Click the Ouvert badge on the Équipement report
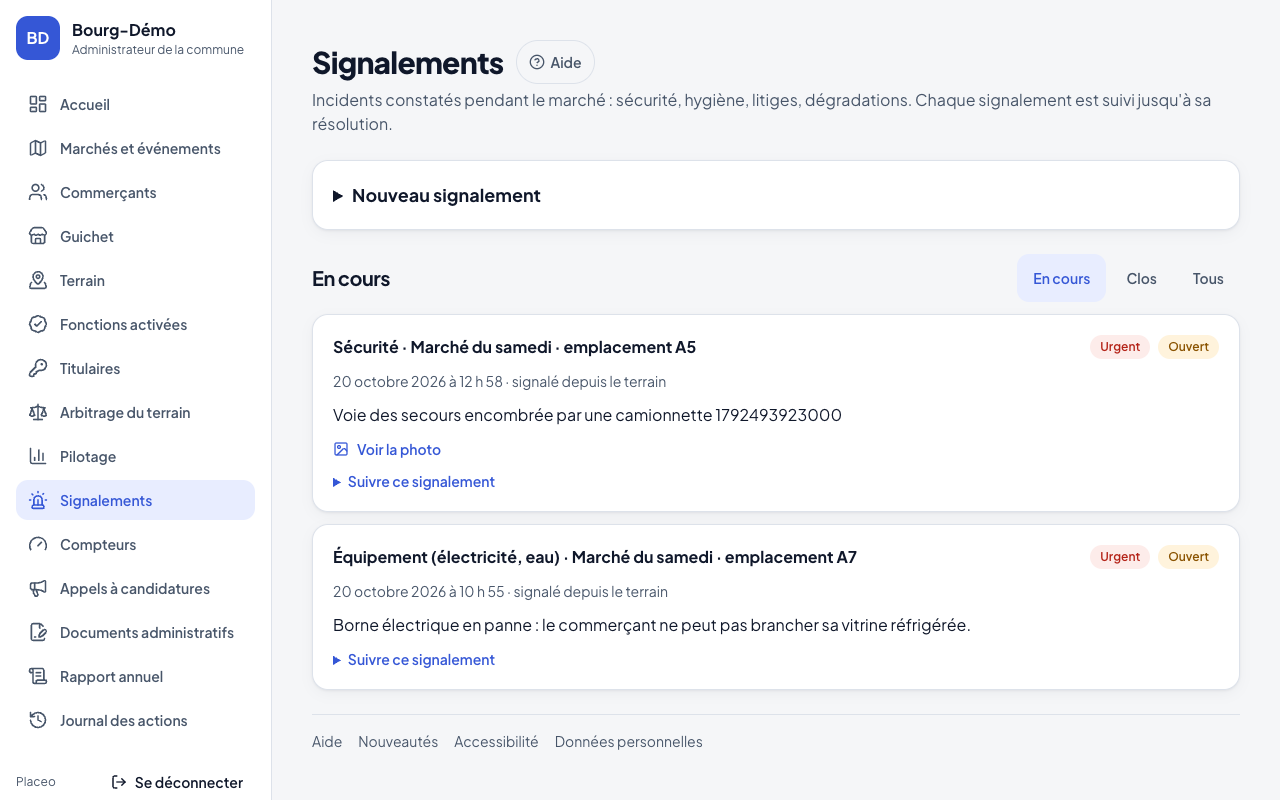Viewport: 1280px width, 800px height. coord(1188,557)
